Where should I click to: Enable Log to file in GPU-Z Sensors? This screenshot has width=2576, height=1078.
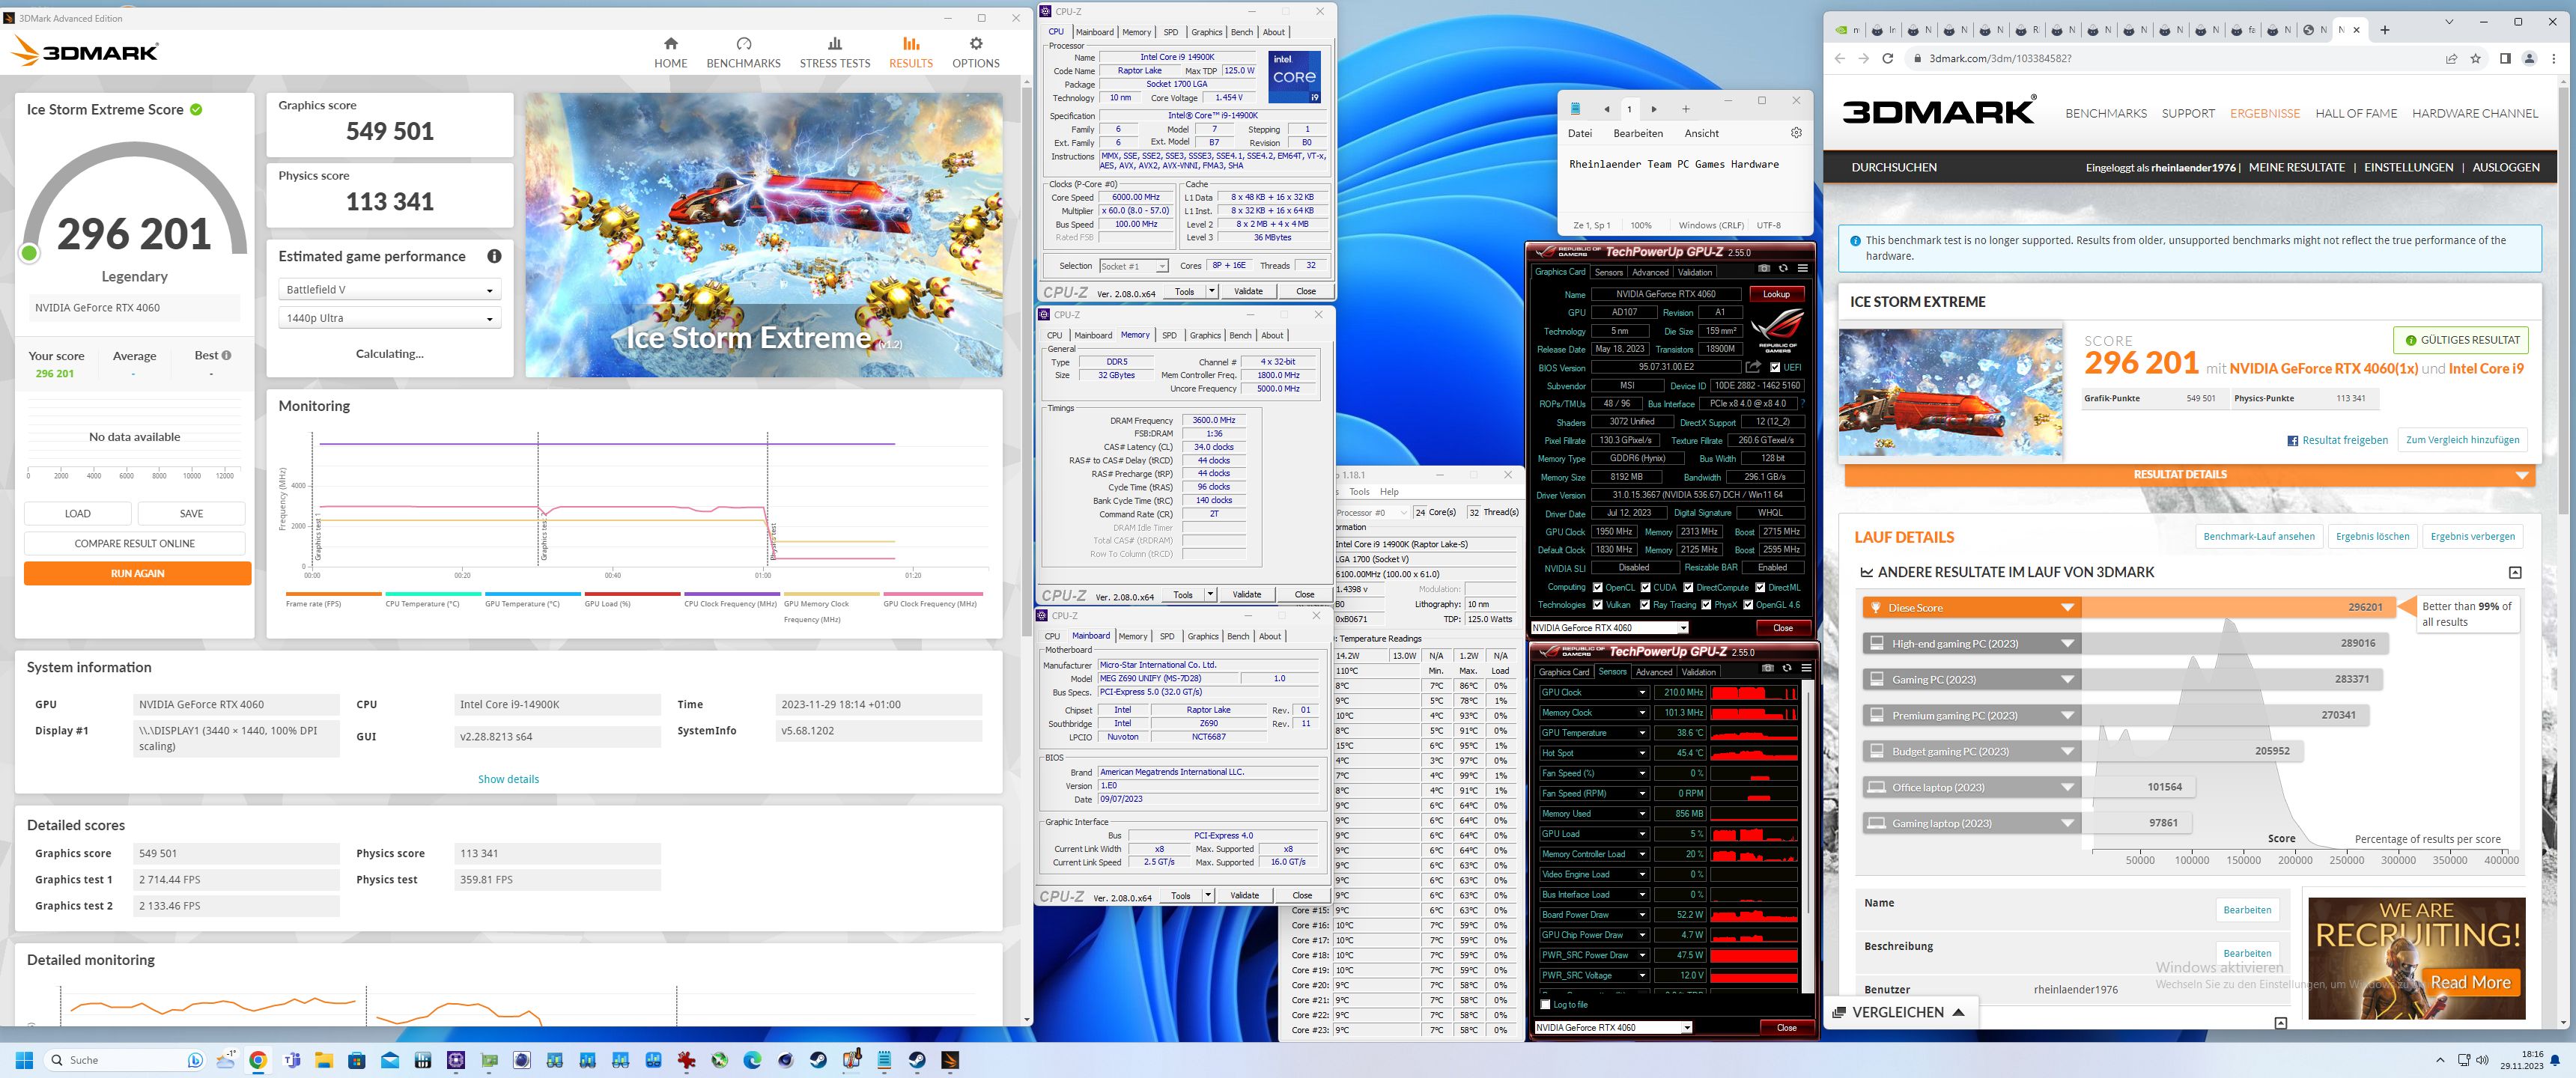1546,1004
